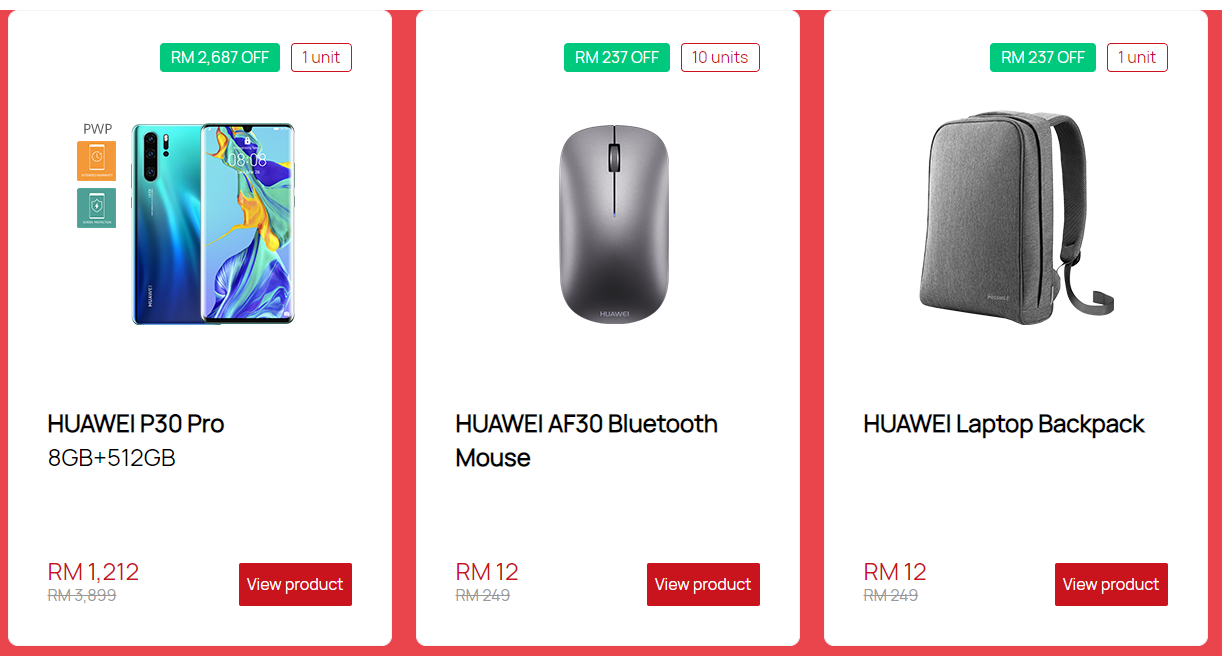Open the HUAWEI P30 Pro title link

(x=136, y=424)
